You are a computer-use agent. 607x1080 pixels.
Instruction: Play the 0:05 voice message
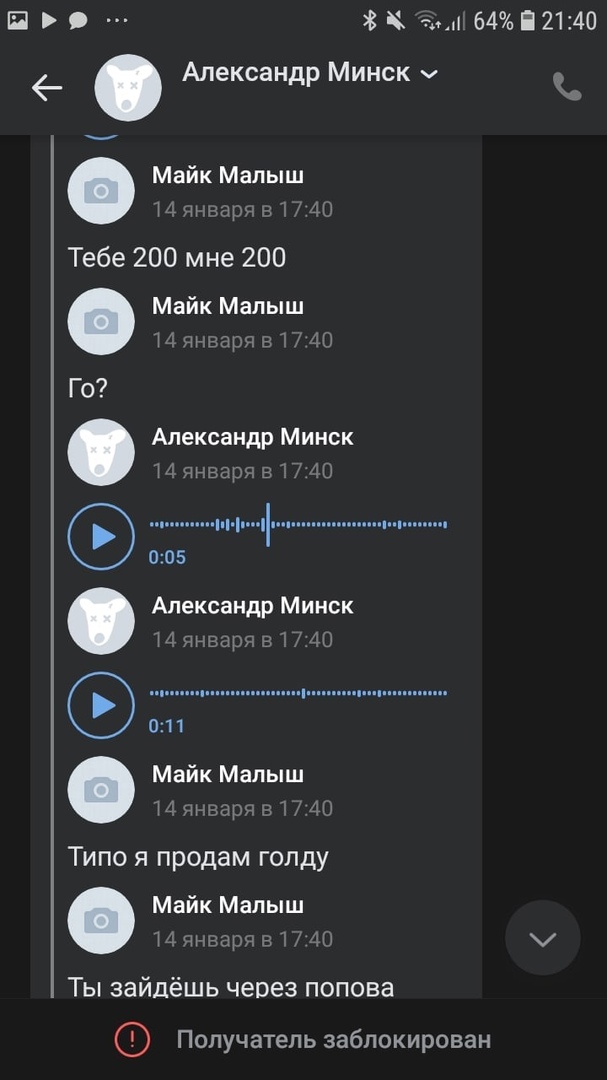(101, 537)
